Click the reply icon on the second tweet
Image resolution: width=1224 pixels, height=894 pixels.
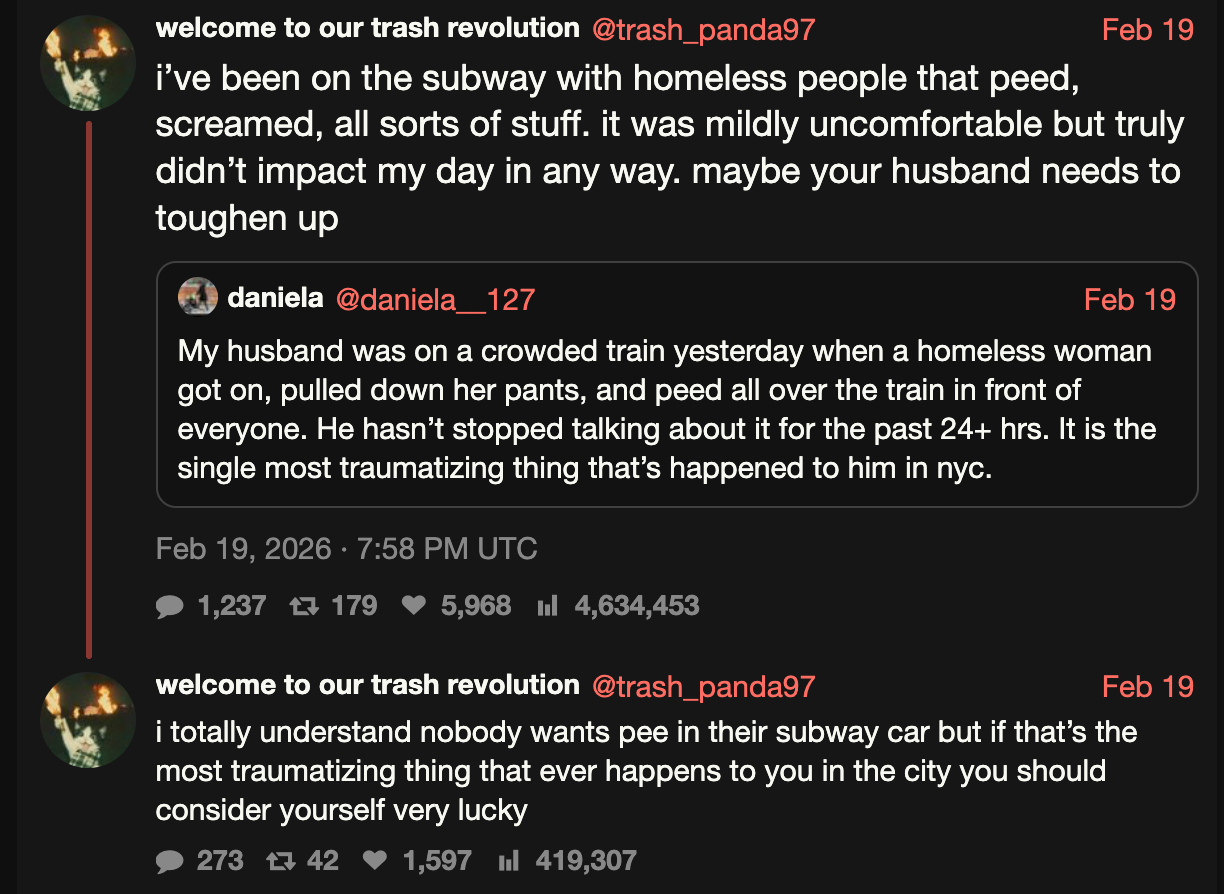coord(171,861)
